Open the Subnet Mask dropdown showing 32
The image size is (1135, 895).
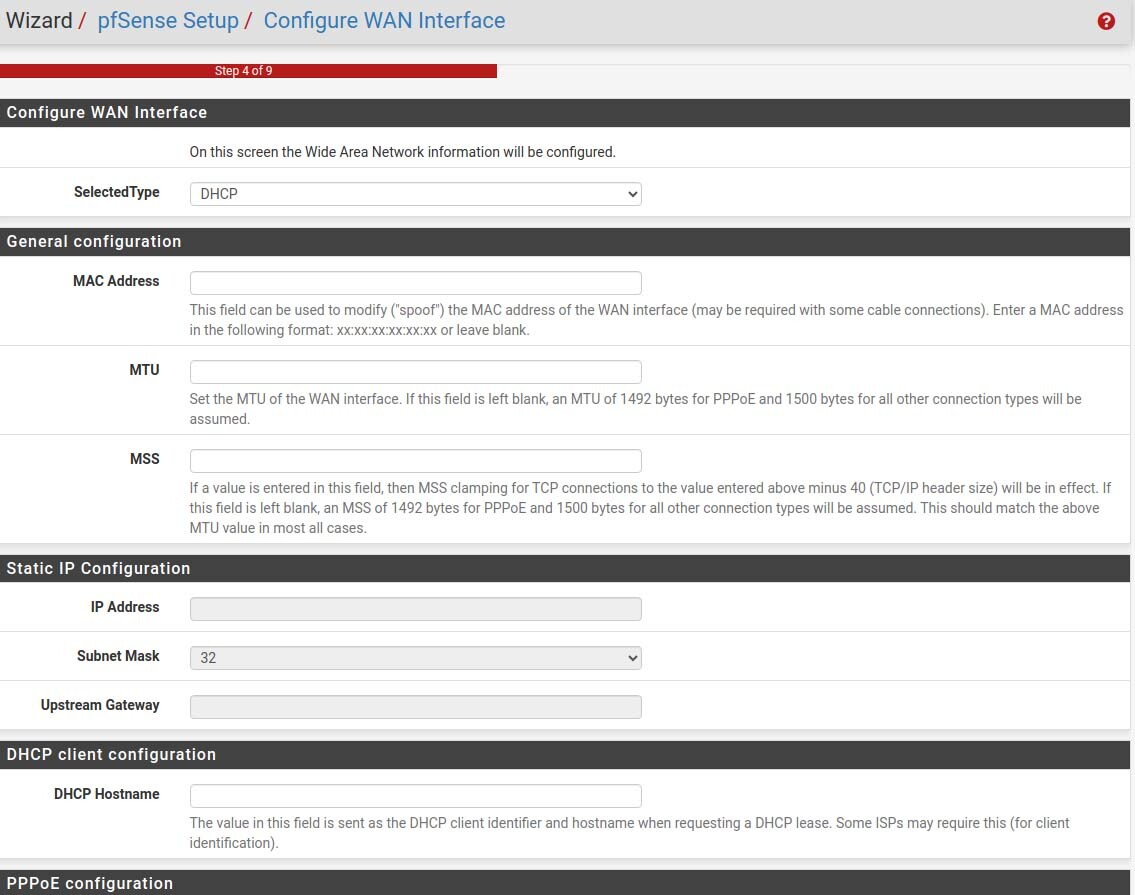tap(415, 657)
